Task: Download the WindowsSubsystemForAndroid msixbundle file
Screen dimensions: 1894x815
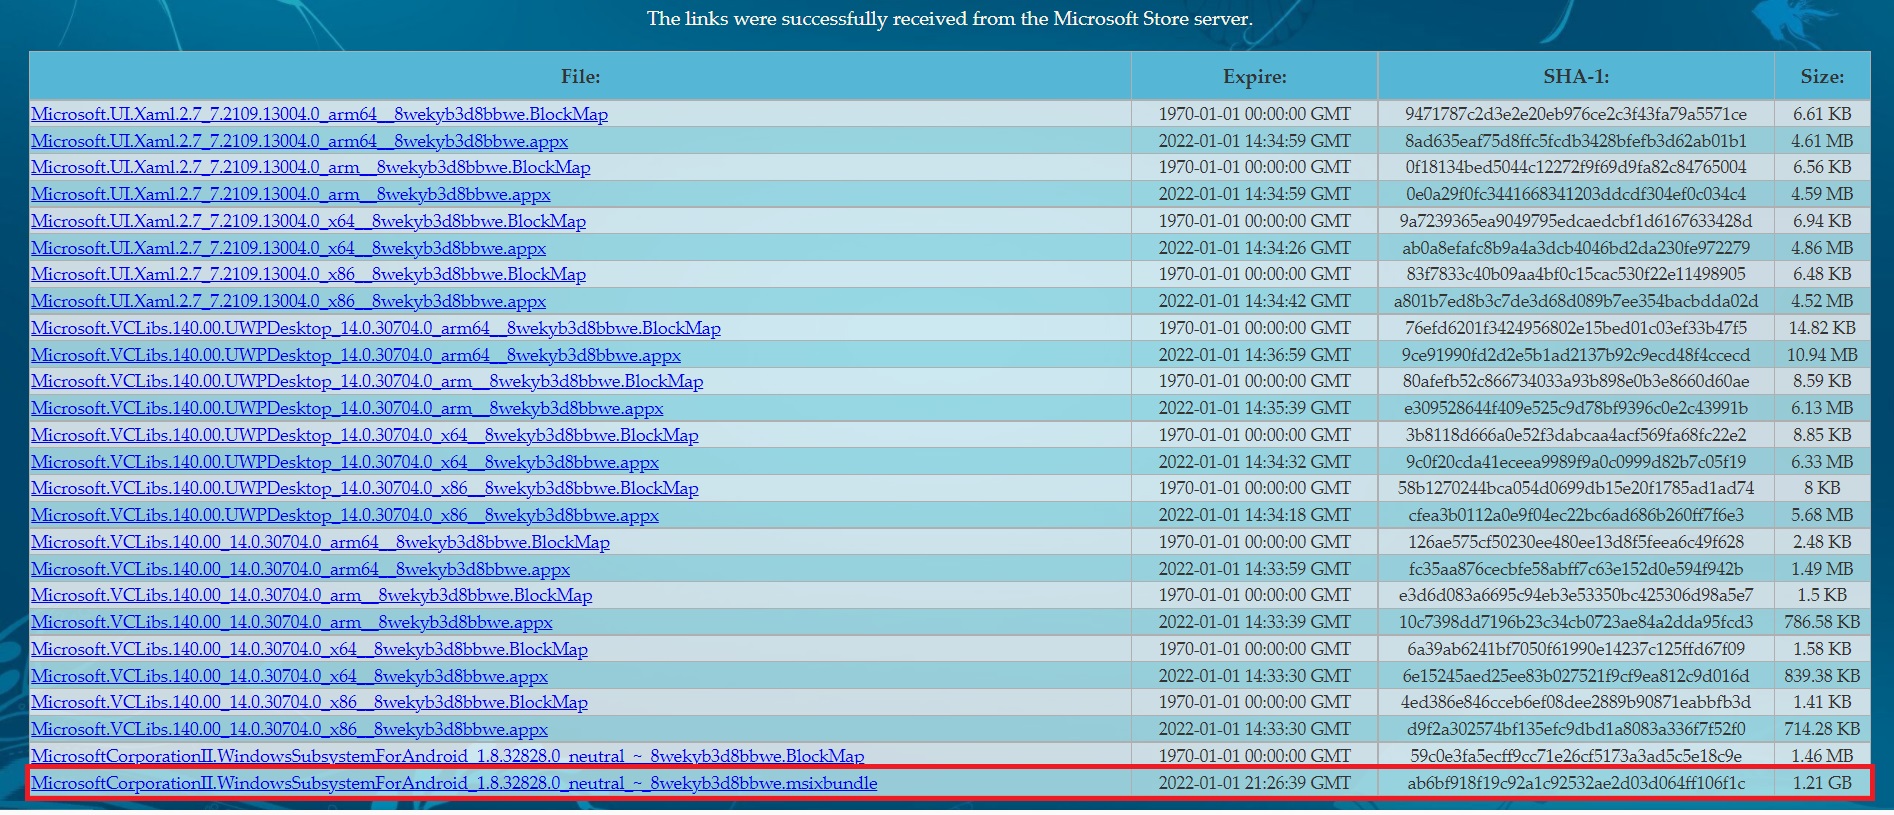Action: point(453,783)
